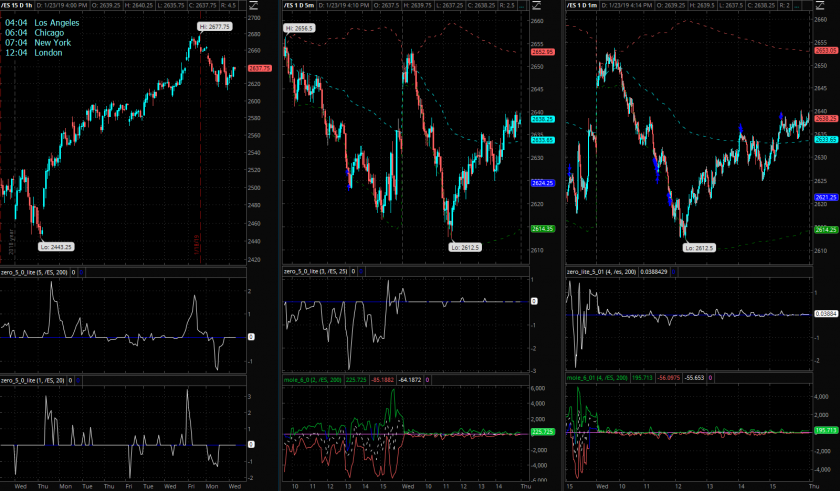Click the Hi: 2656.5 bubble on middle chart
The height and width of the screenshot is (491, 840).
point(300,28)
